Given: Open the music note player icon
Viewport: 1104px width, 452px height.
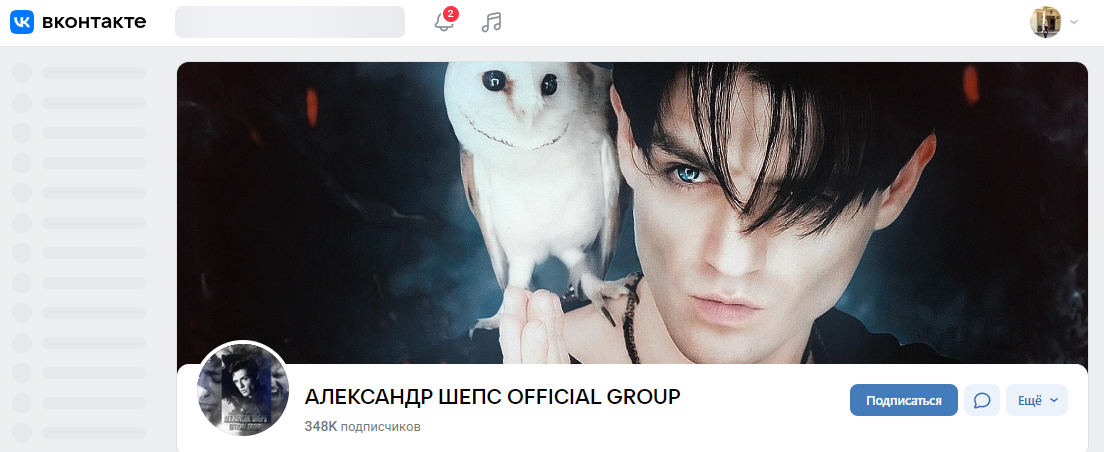Looking at the screenshot, I should [491, 23].
